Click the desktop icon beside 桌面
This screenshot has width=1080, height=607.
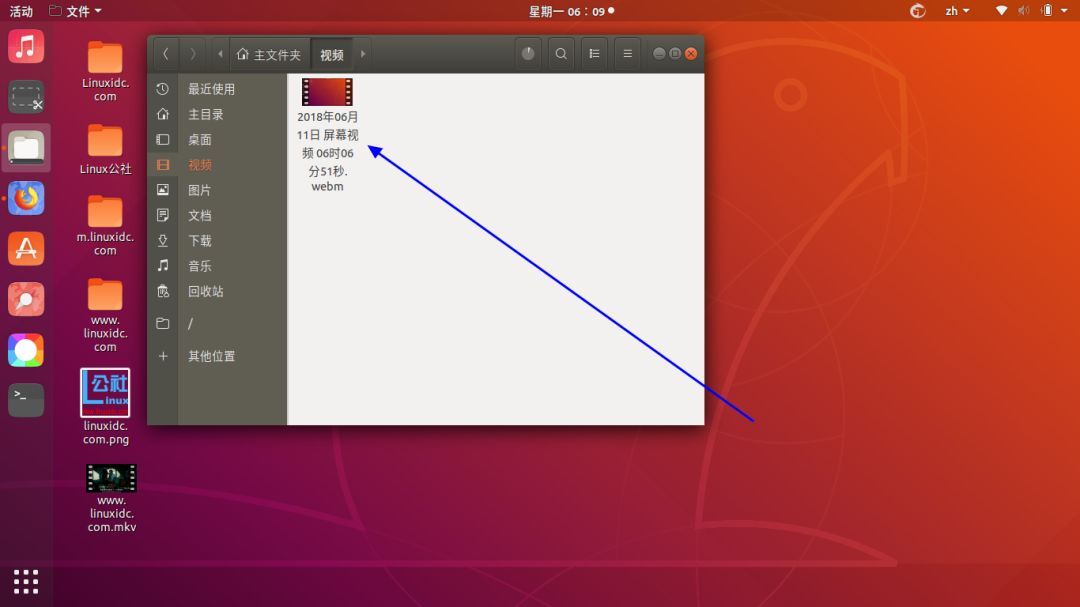click(163, 140)
